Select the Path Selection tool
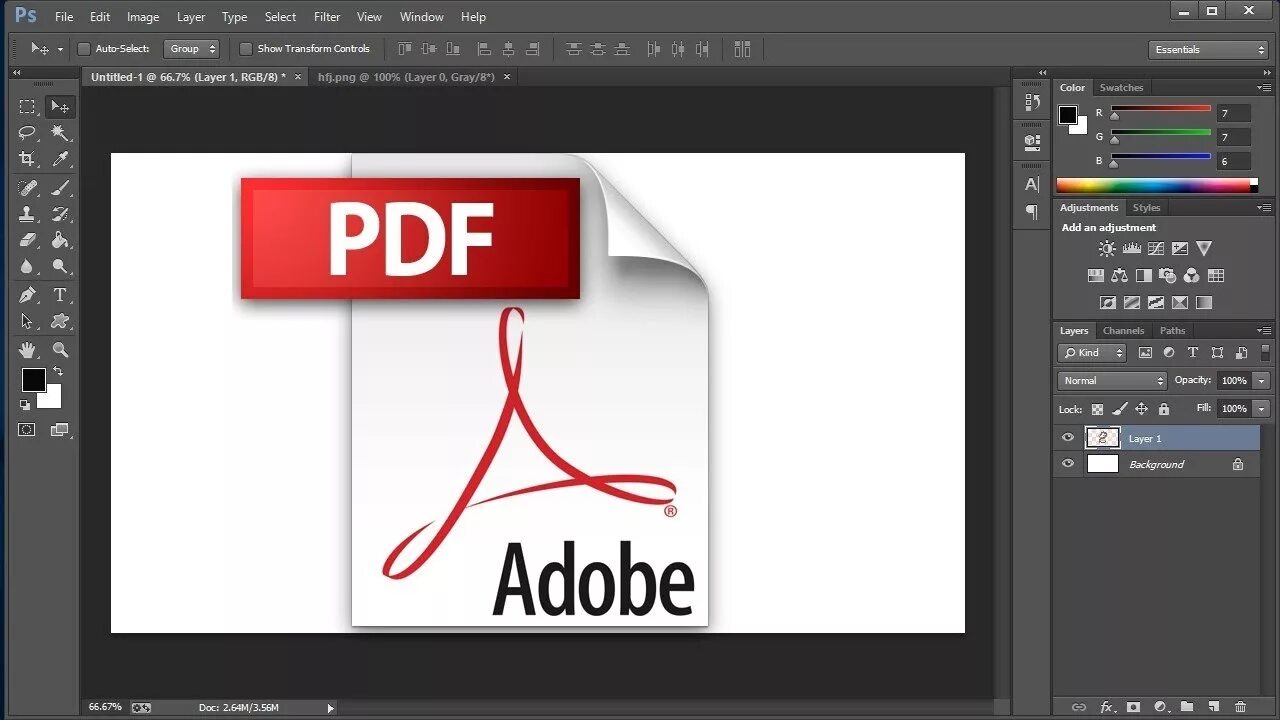Viewport: 1280px width, 720px height. coord(27,322)
